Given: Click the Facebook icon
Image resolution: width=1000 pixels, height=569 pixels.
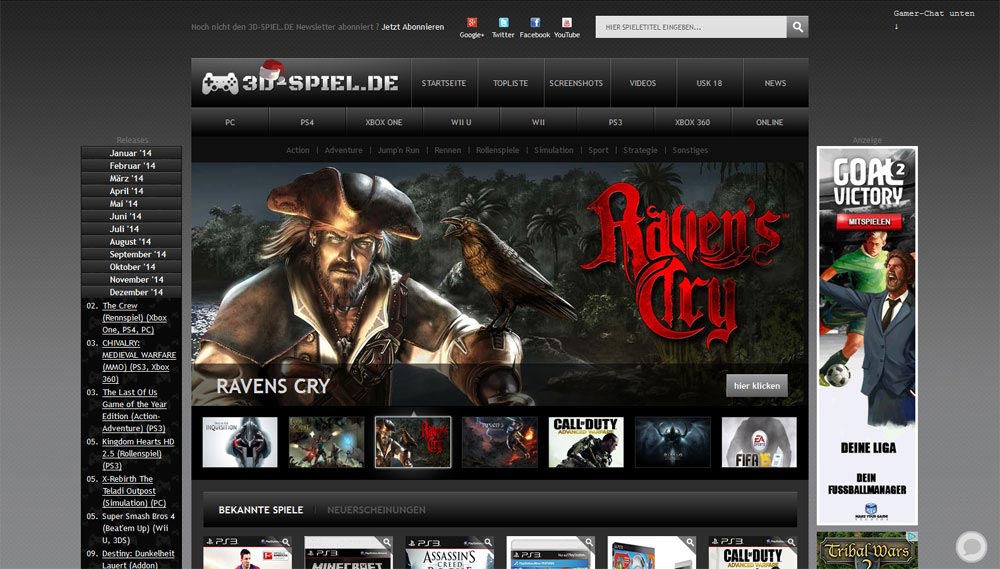Looking at the screenshot, I should click(x=535, y=23).
